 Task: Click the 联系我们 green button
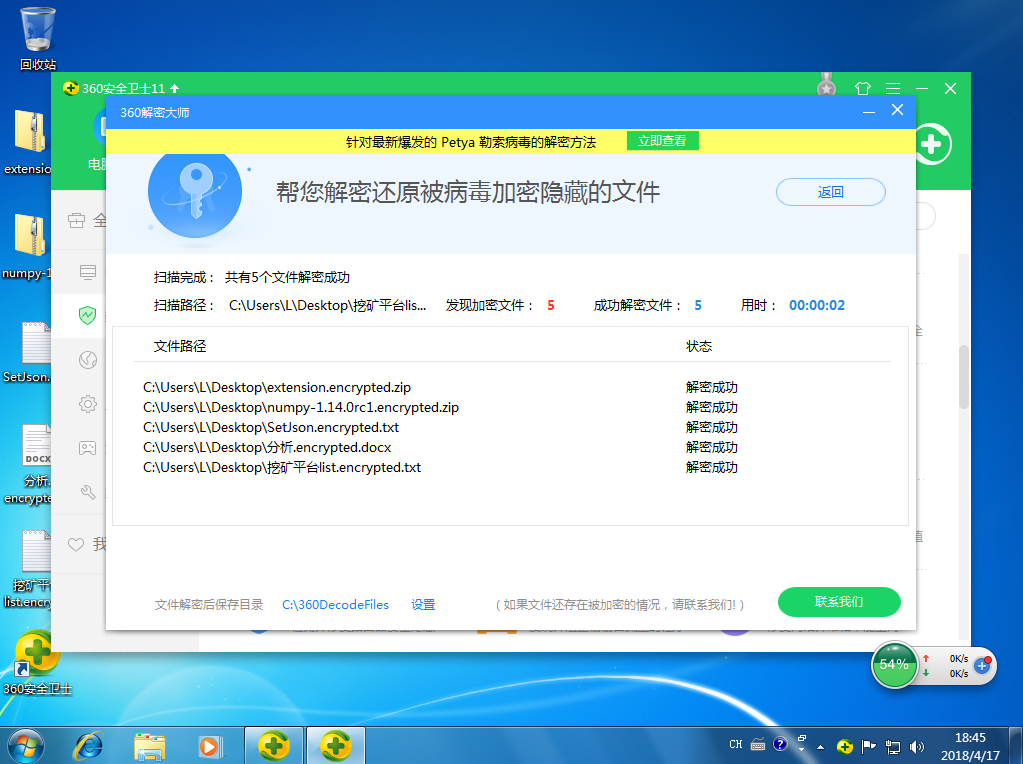[x=839, y=602]
